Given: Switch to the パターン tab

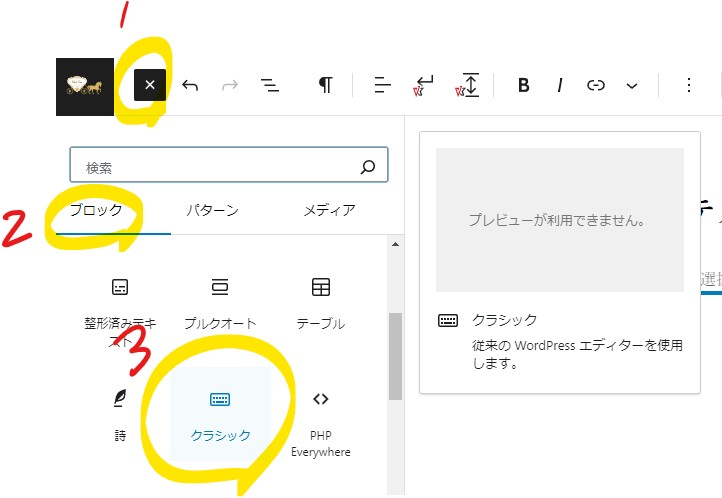Looking at the screenshot, I should pyautogui.click(x=212, y=210).
